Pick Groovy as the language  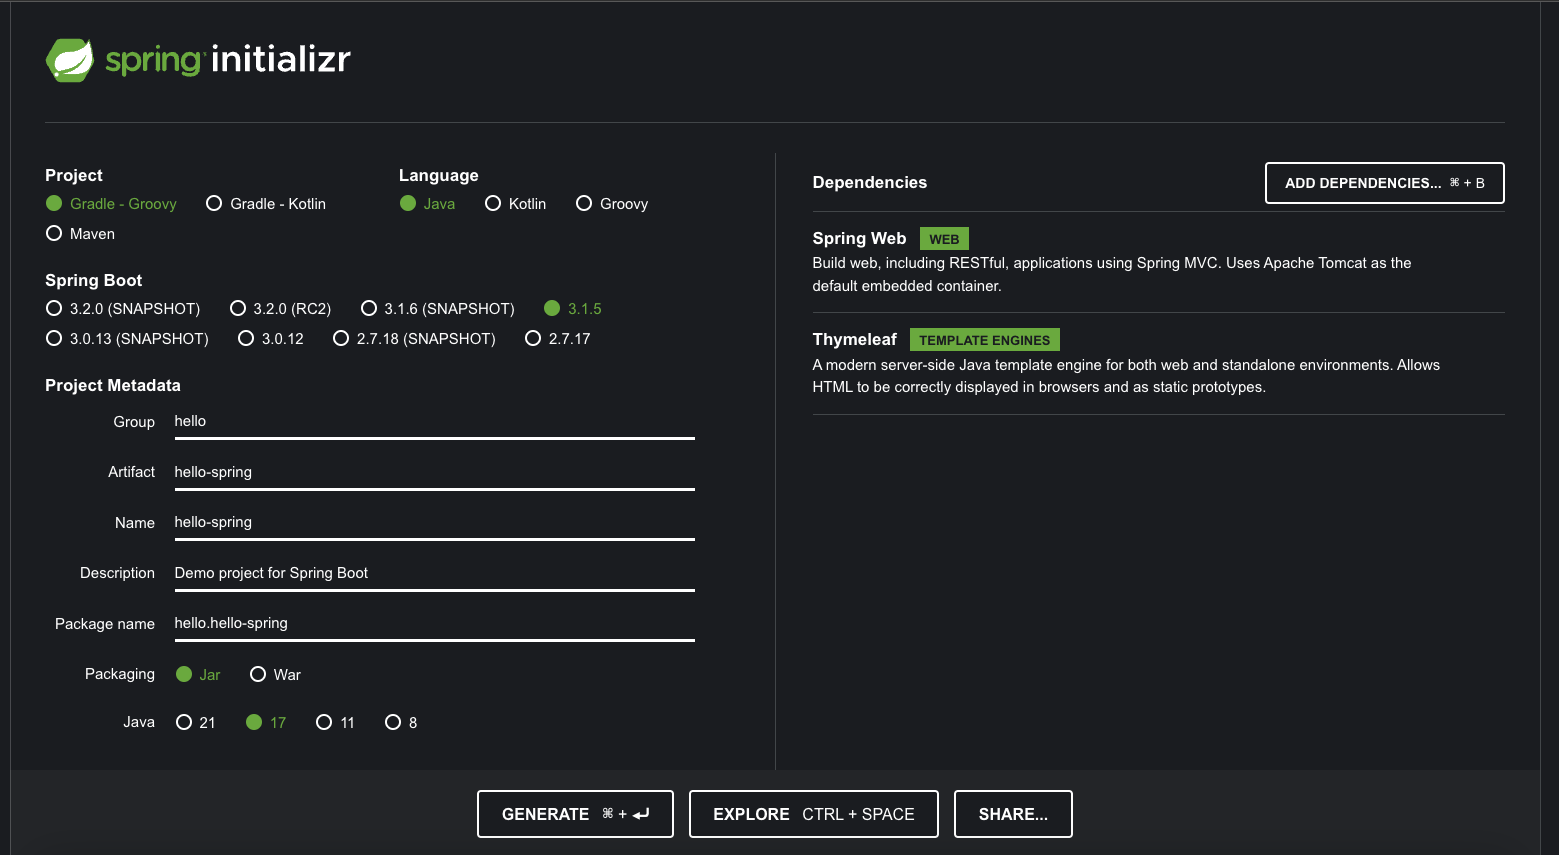pyautogui.click(x=612, y=204)
